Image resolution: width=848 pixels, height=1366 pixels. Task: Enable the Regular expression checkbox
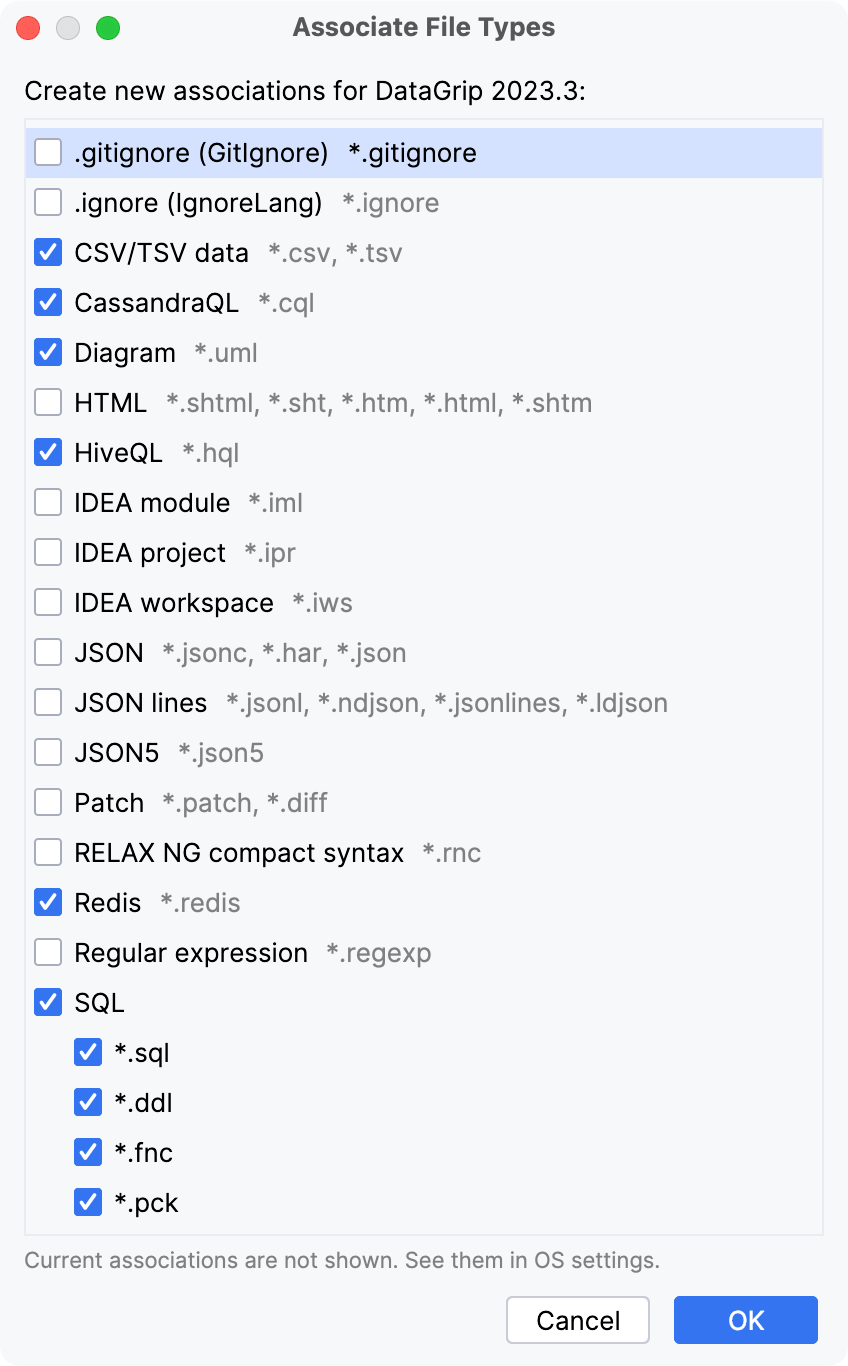[47, 952]
